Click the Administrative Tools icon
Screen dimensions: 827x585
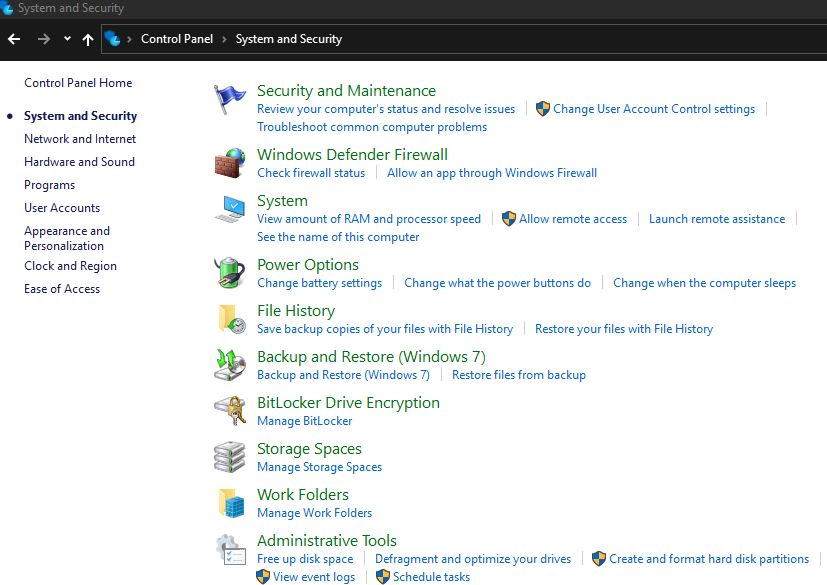pos(229,548)
